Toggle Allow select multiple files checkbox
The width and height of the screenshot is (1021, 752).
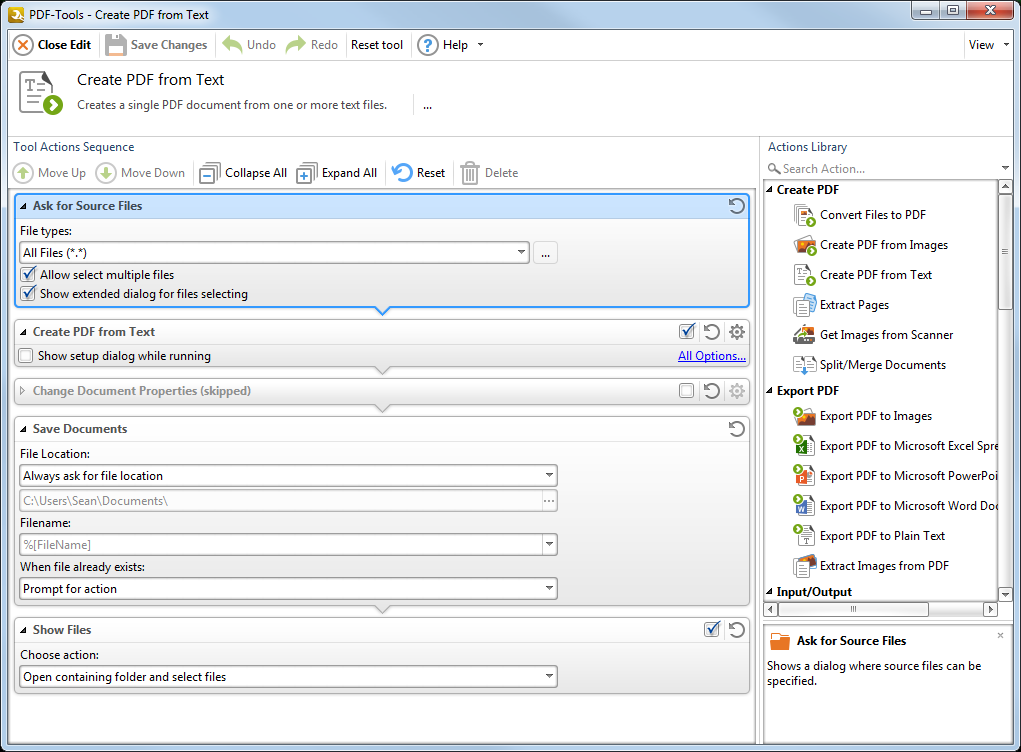[x=28, y=274]
